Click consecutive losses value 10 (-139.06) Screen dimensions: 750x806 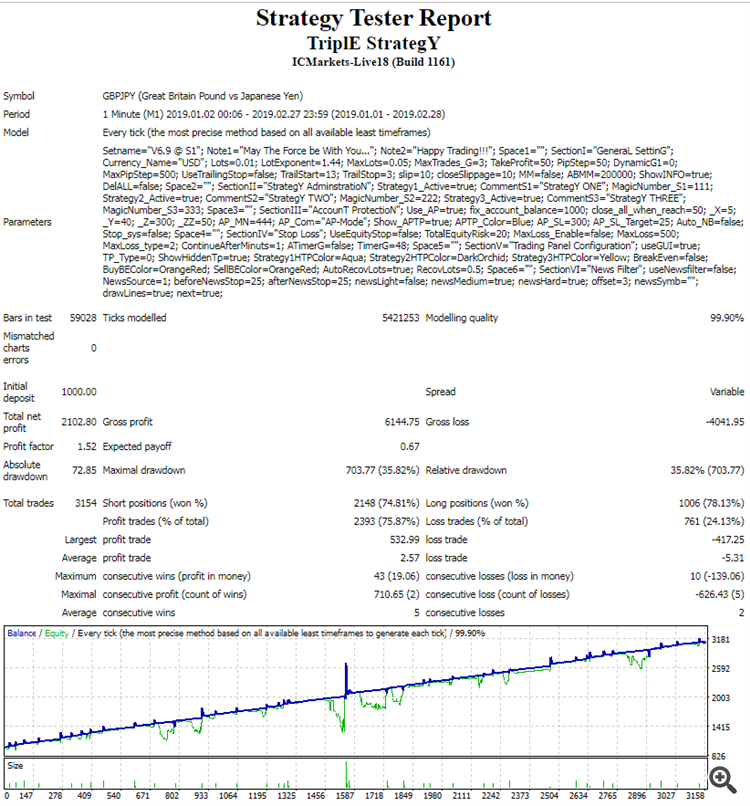click(717, 576)
